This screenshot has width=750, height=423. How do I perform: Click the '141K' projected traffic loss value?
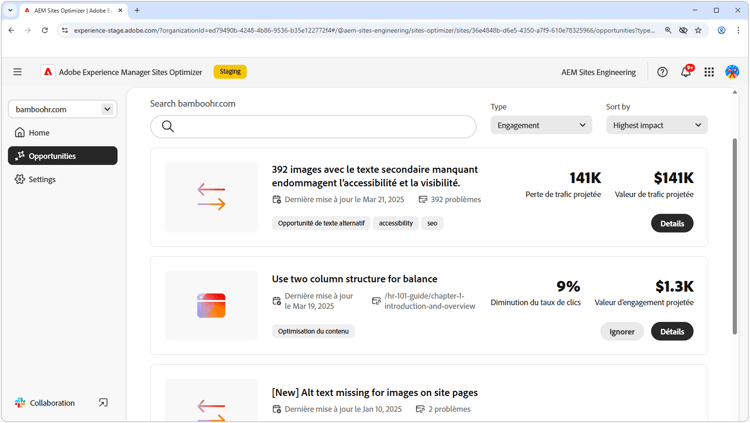pyautogui.click(x=585, y=178)
